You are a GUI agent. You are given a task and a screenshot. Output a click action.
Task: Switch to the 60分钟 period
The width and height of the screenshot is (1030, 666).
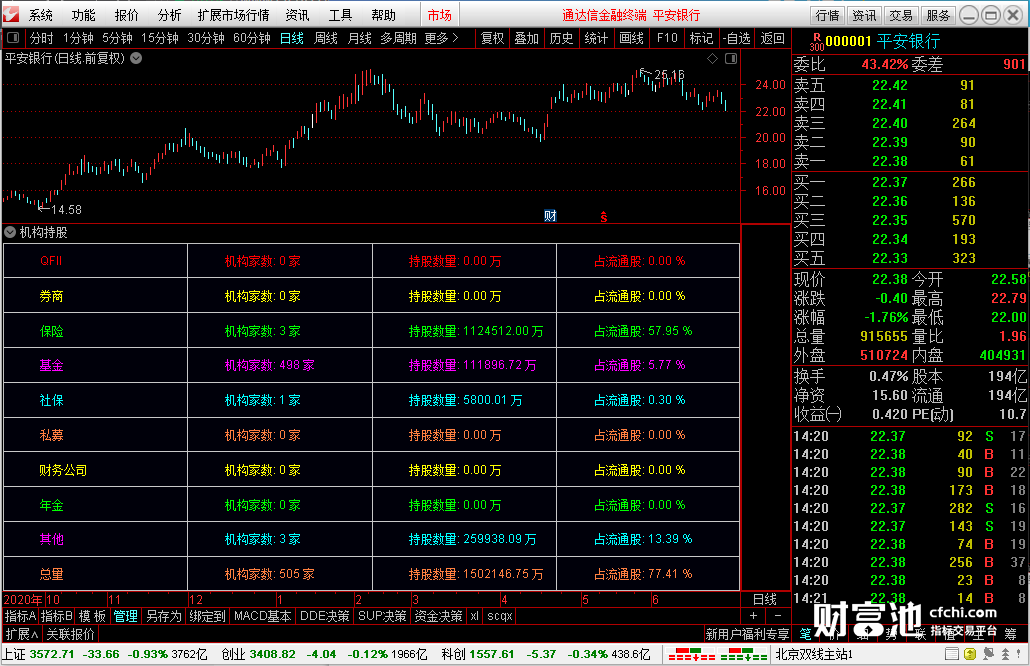pyautogui.click(x=252, y=38)
